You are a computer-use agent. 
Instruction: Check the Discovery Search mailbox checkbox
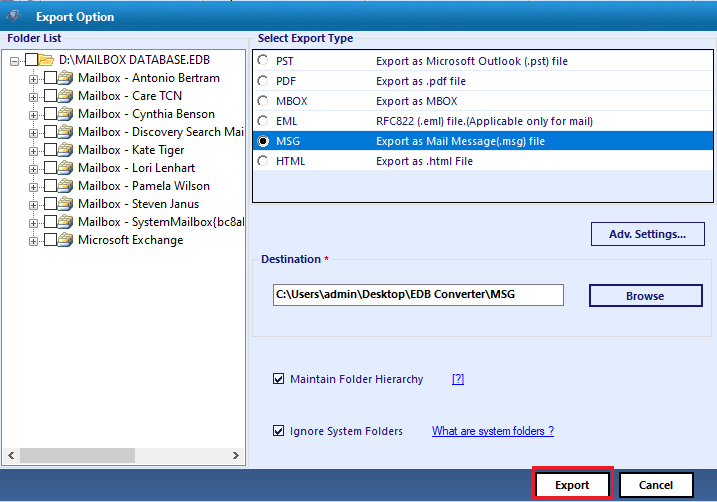tap(50, 132)
